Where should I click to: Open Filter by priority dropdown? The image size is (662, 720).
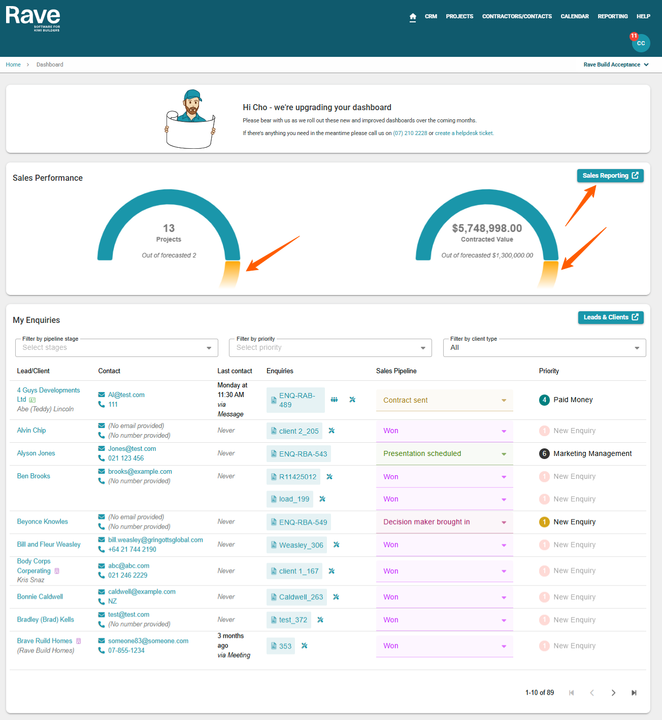(331, 348)
